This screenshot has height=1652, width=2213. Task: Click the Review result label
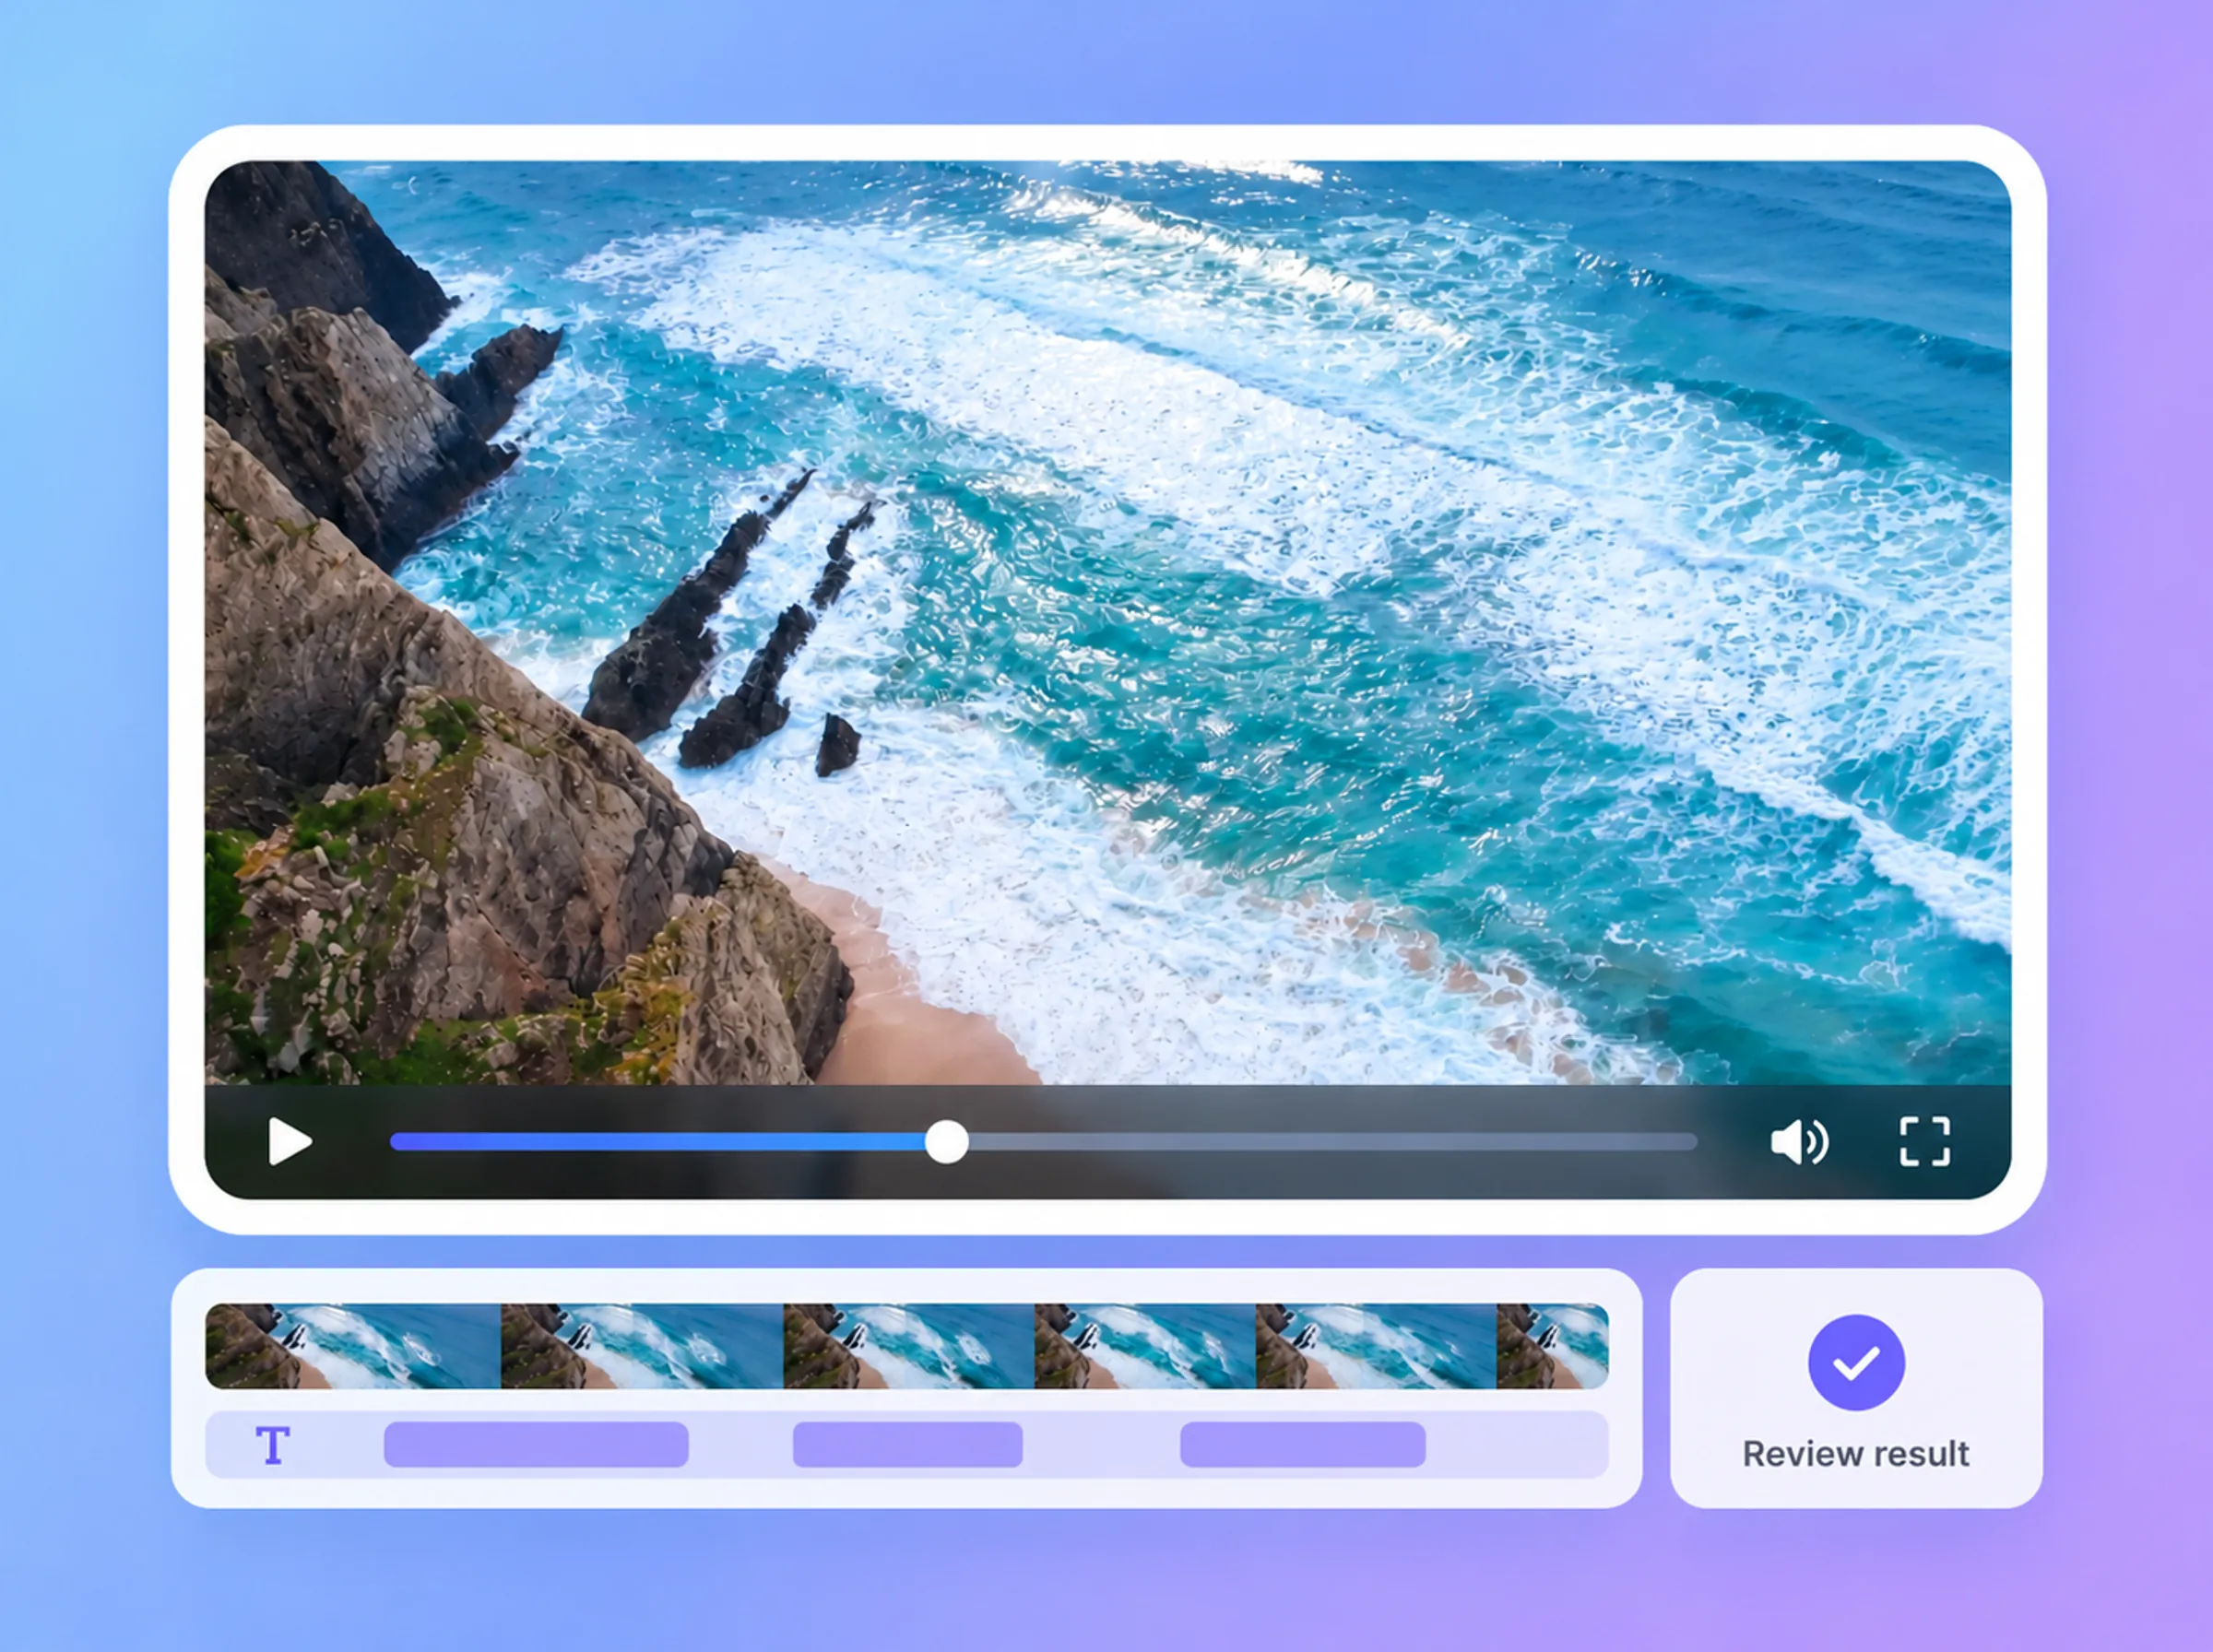coord(1856,1453)
